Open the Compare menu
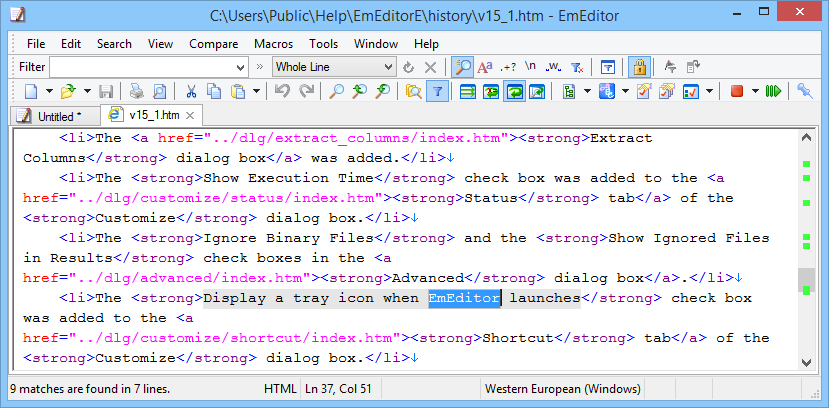The width and height of the screenshot is (829, 408). [214, 44]
